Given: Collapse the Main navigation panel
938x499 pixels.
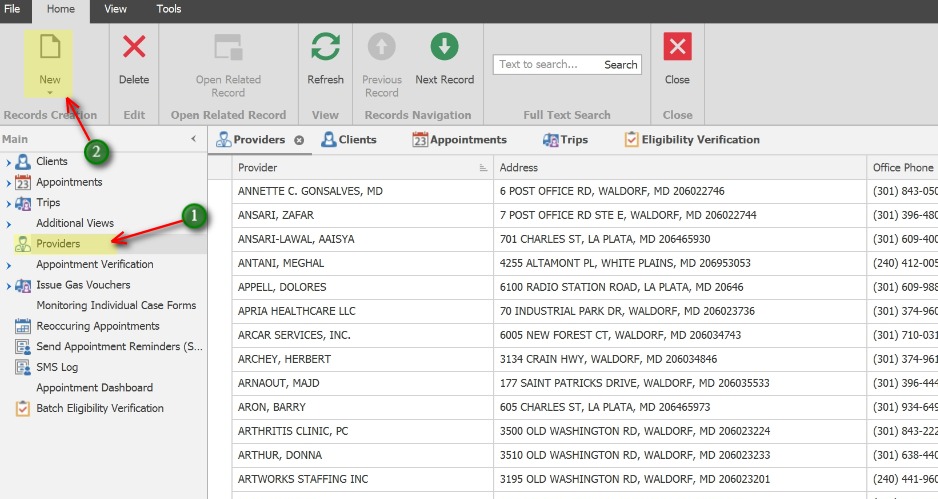Looking at the screenshot, I should tap(193, 139).
